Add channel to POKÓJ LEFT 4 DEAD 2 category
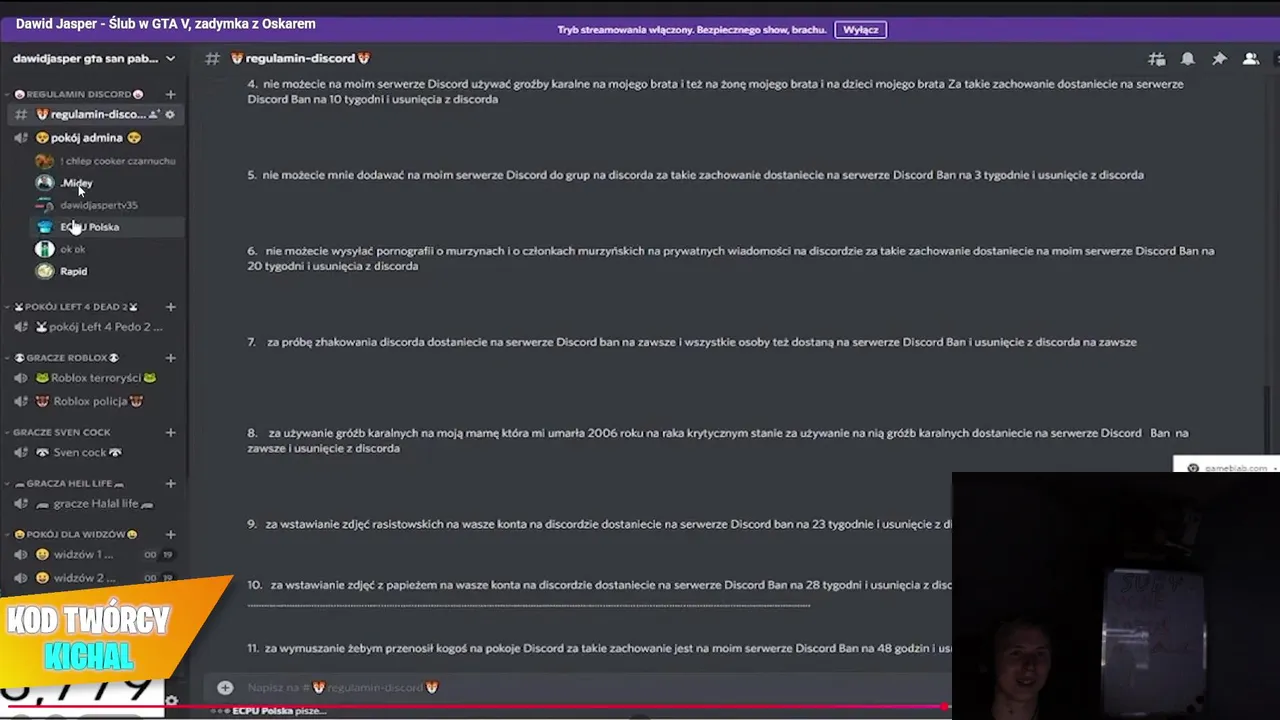Screen dimensions: 1280x720 coord(170,307)
